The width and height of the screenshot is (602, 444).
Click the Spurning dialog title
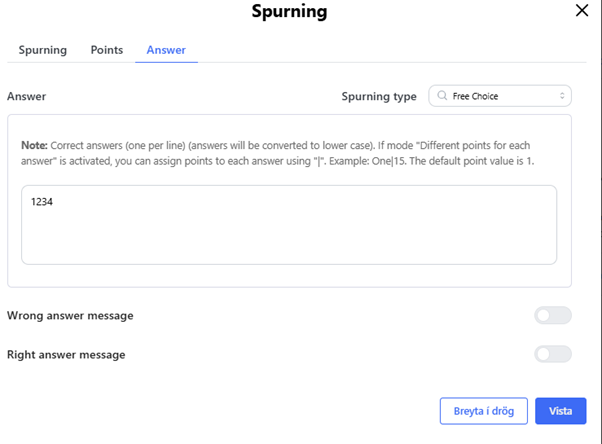pyautogui.click(x=289, y=12)
